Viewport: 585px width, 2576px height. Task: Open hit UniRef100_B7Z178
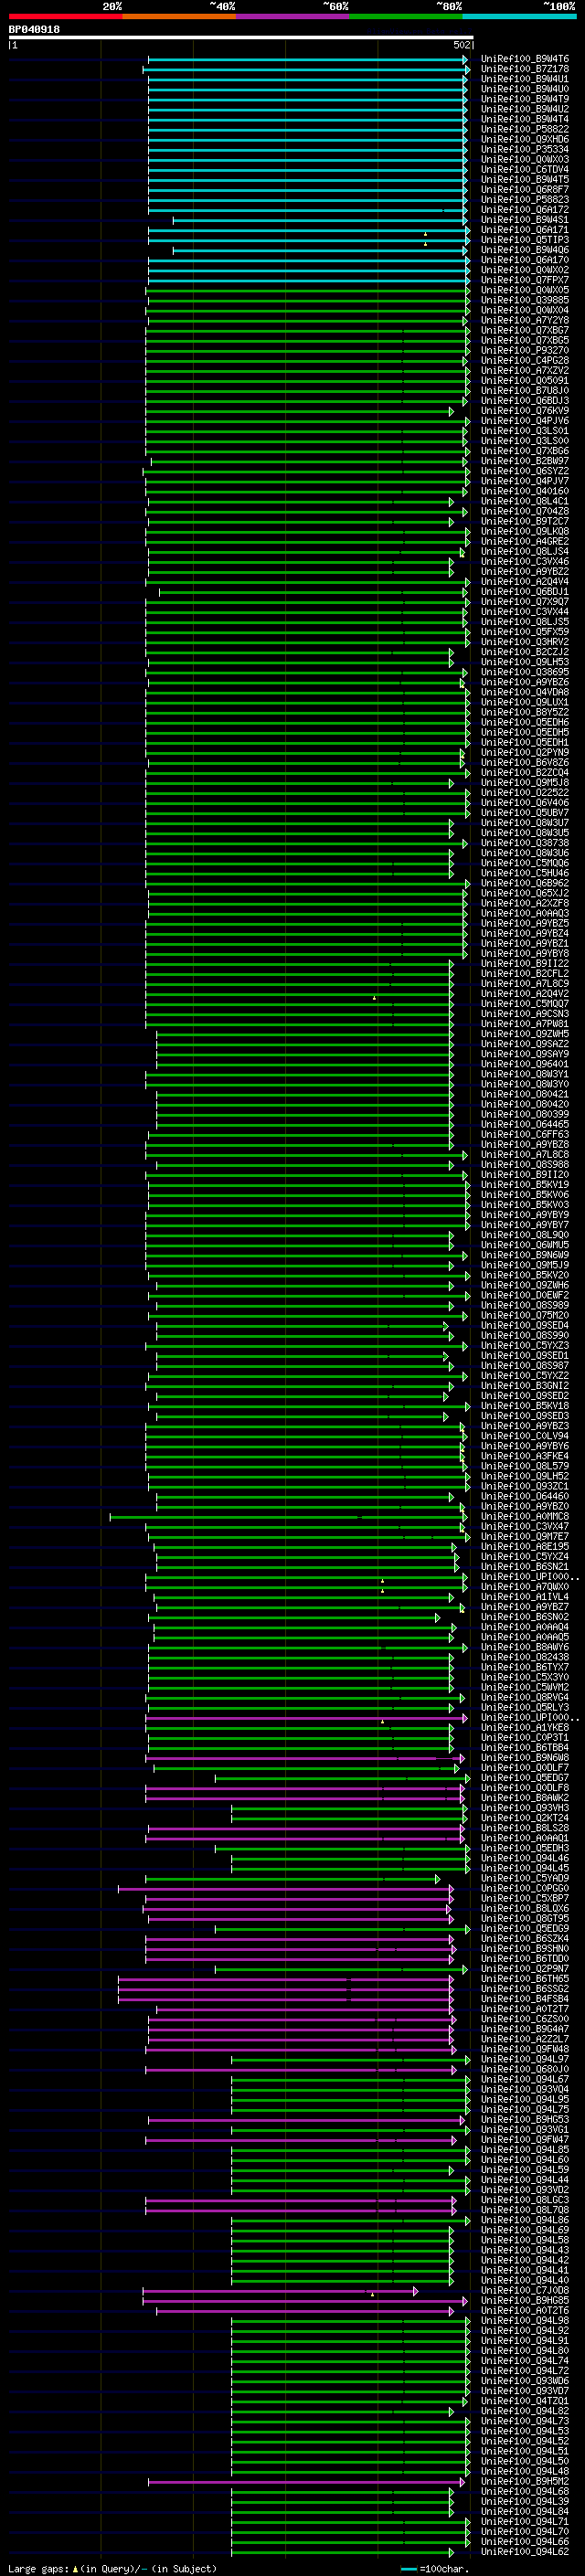click(x=524, y=69)
